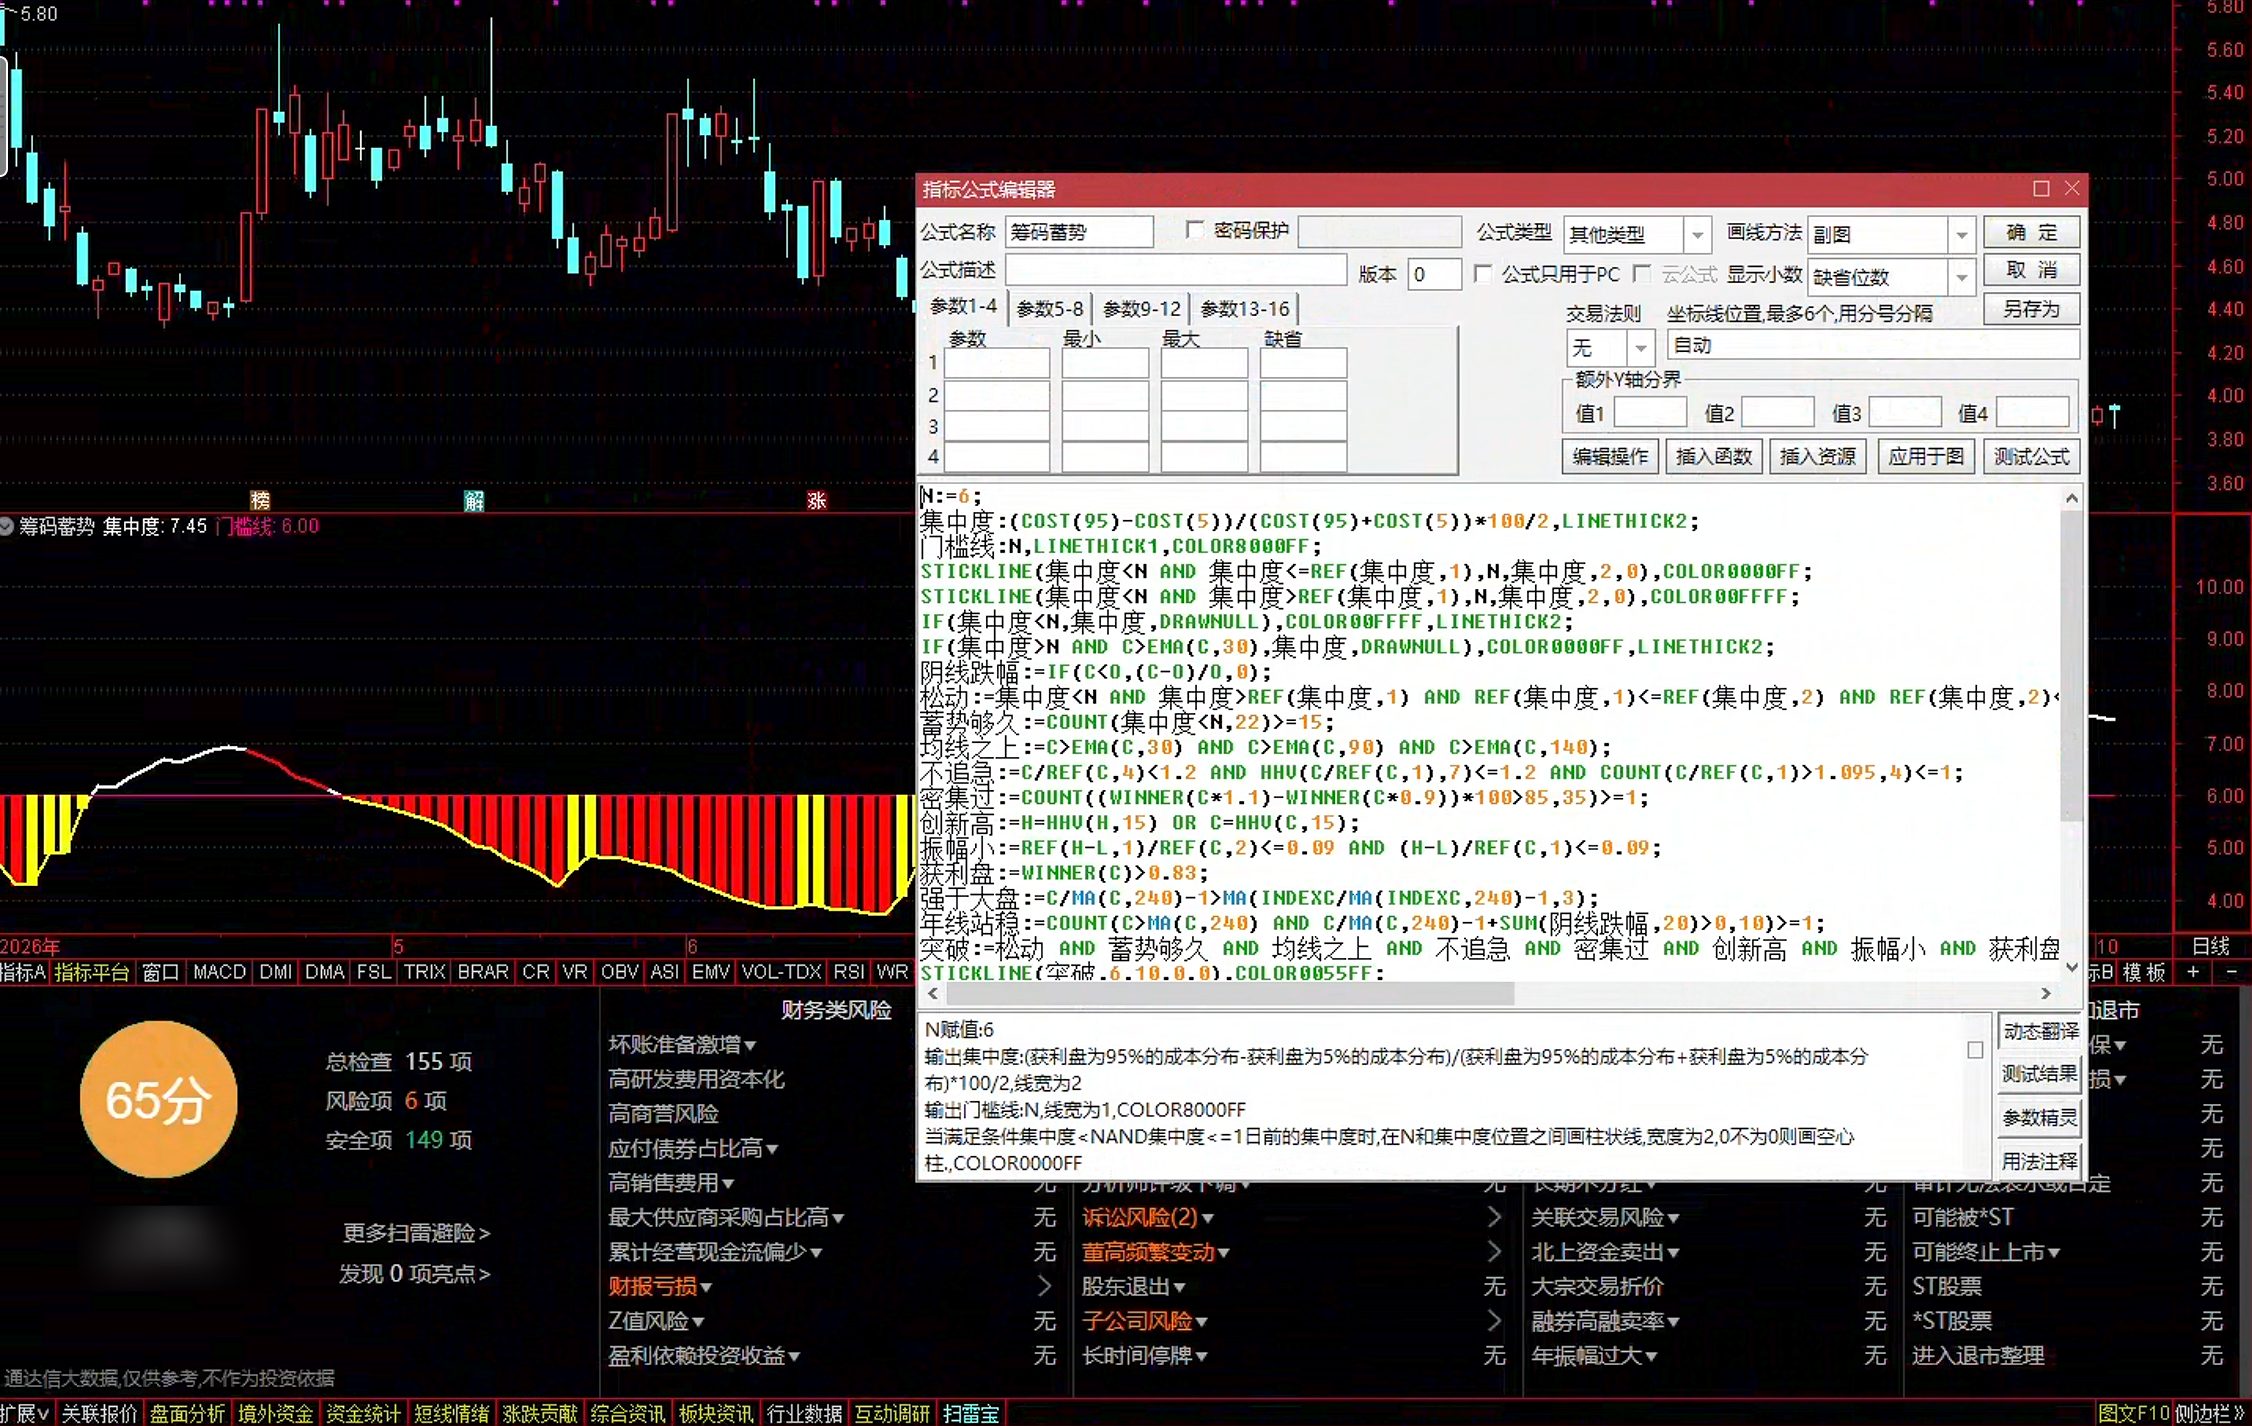
Task: Click the 测试公式 button
Action: [x=2031, y=456]
